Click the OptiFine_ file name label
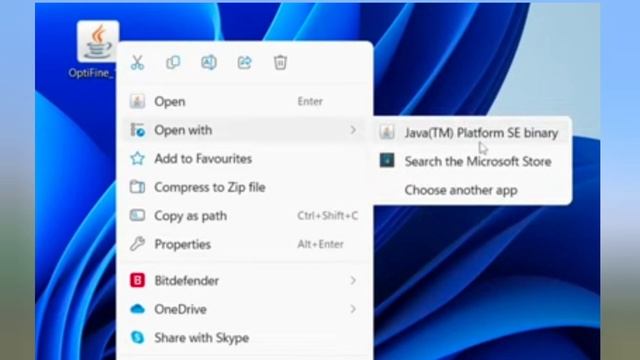This screenshot has height=360, width=640. (92, 73)
